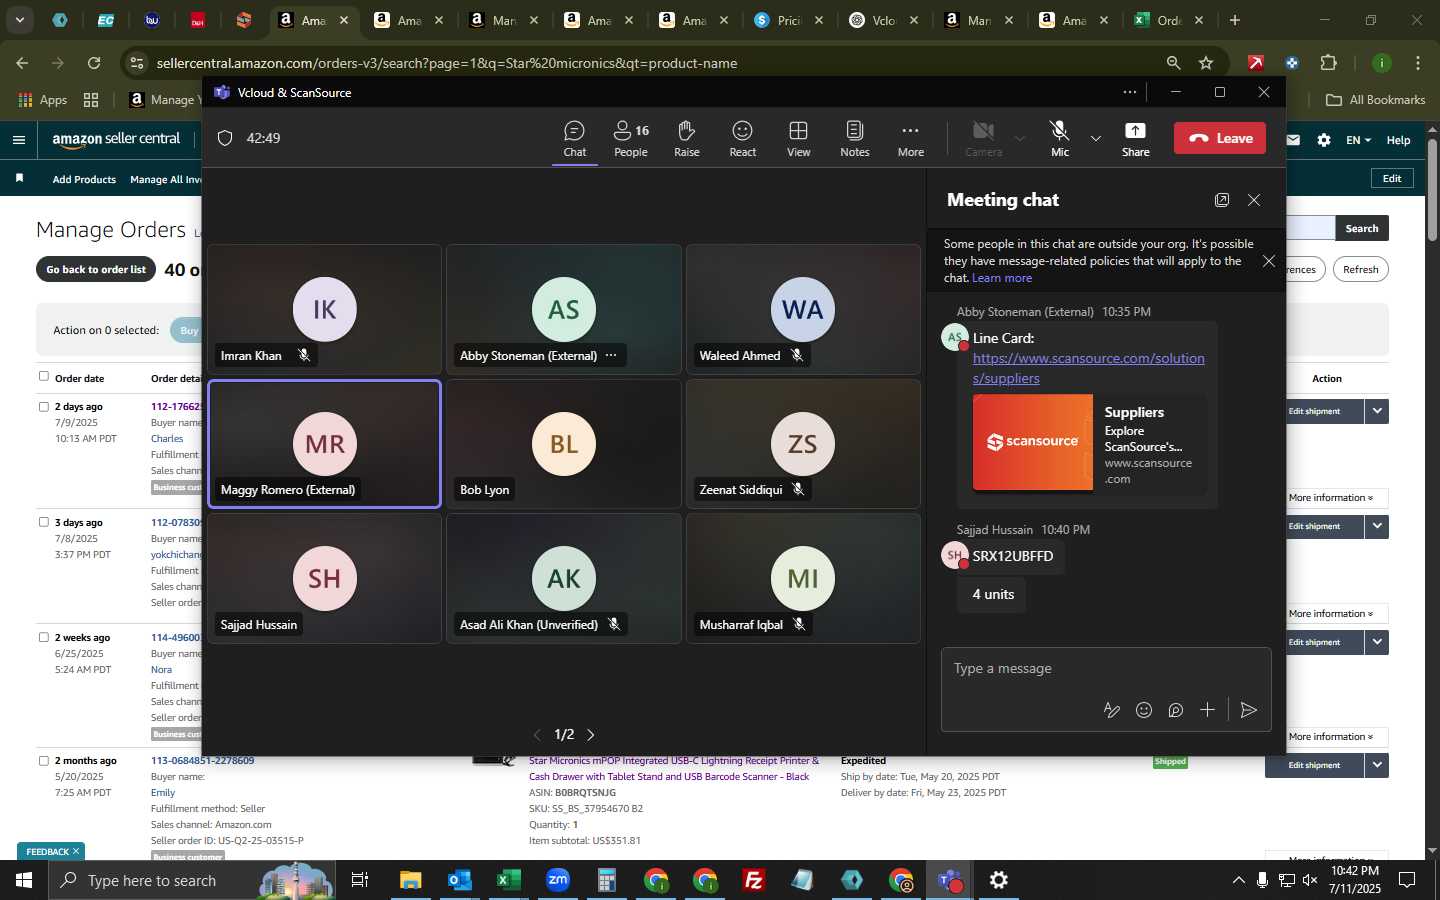Open All Bookmarks folder
1440x900 pixels.
pos(1375,100)
